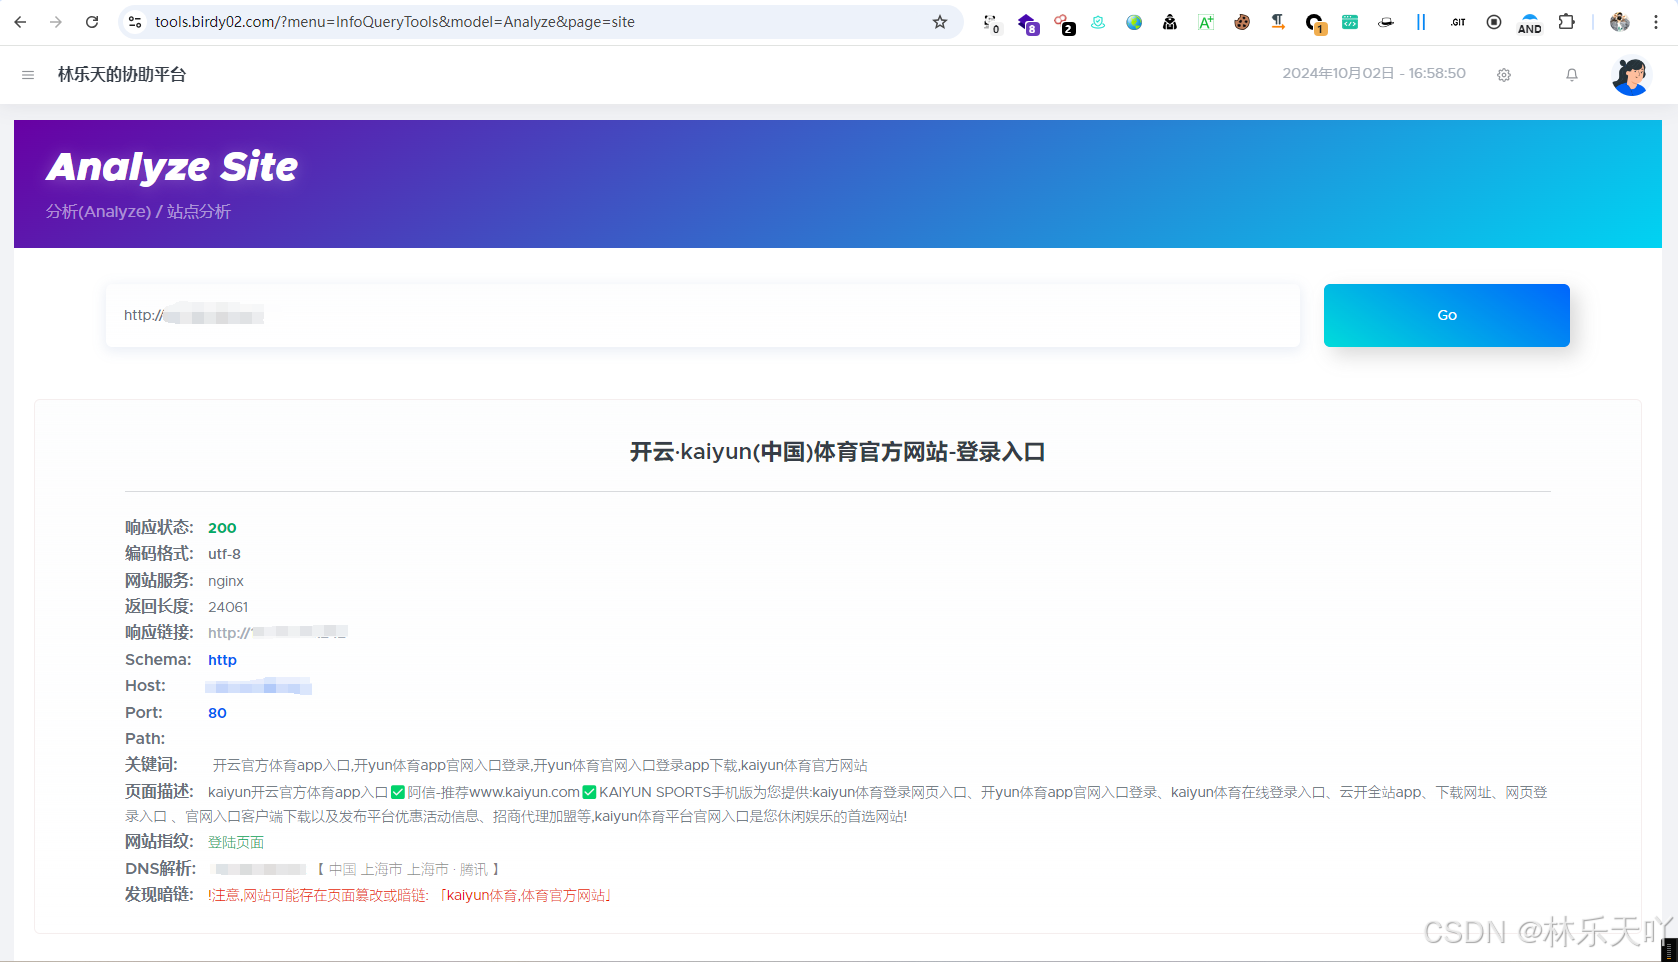1678x962 pixels.
Task: Start analysis with the Go button
Action: 1447,315
